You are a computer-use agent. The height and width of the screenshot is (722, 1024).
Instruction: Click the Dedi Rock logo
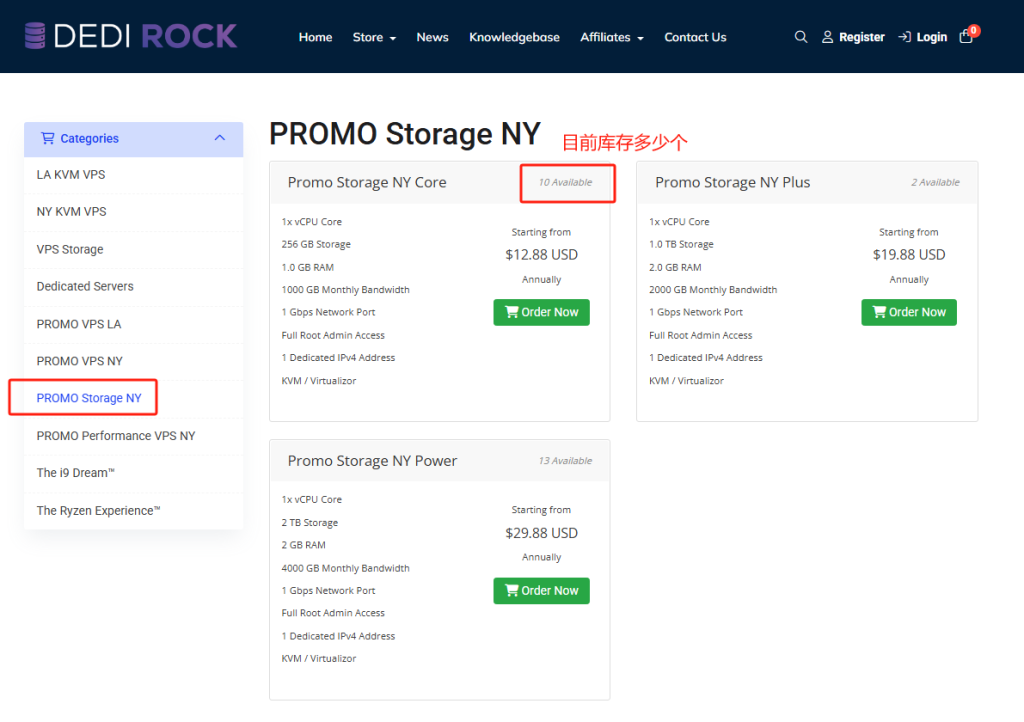tap(131, 36)
